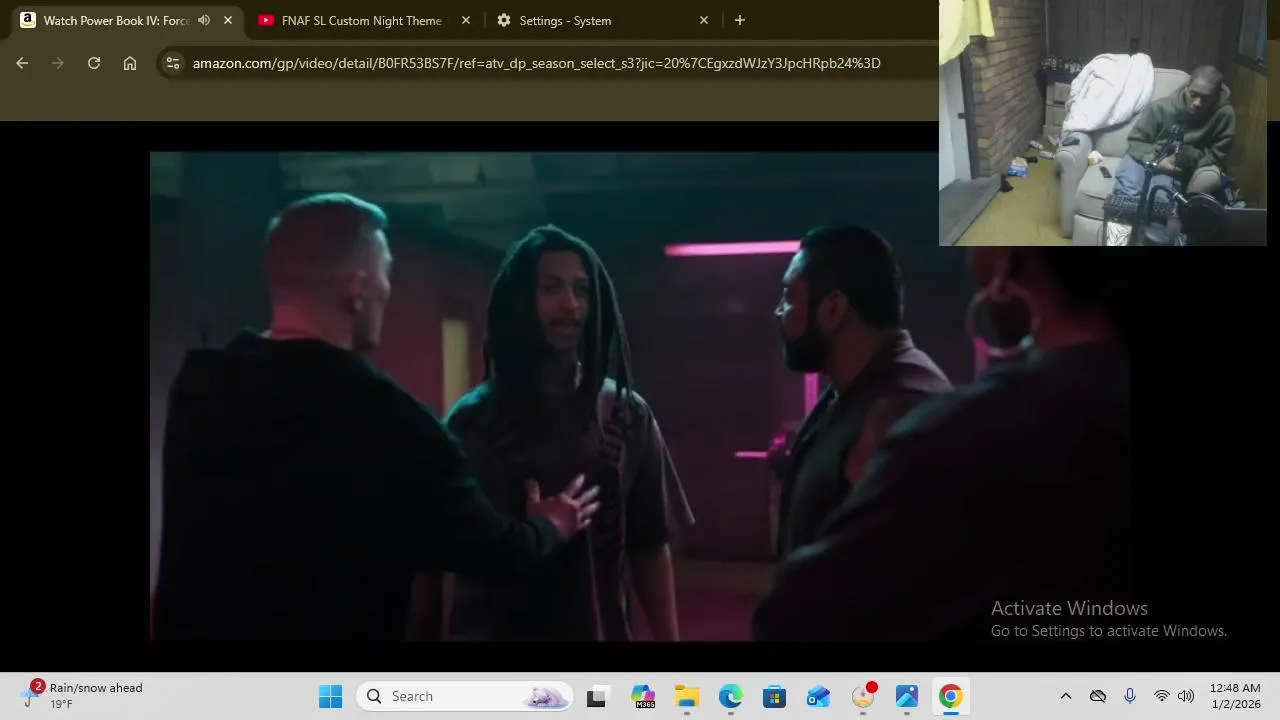This screenshot has width=1280, height=720.
Task: Click the OneDrive sync tray icon
Action: point(1098,696)
